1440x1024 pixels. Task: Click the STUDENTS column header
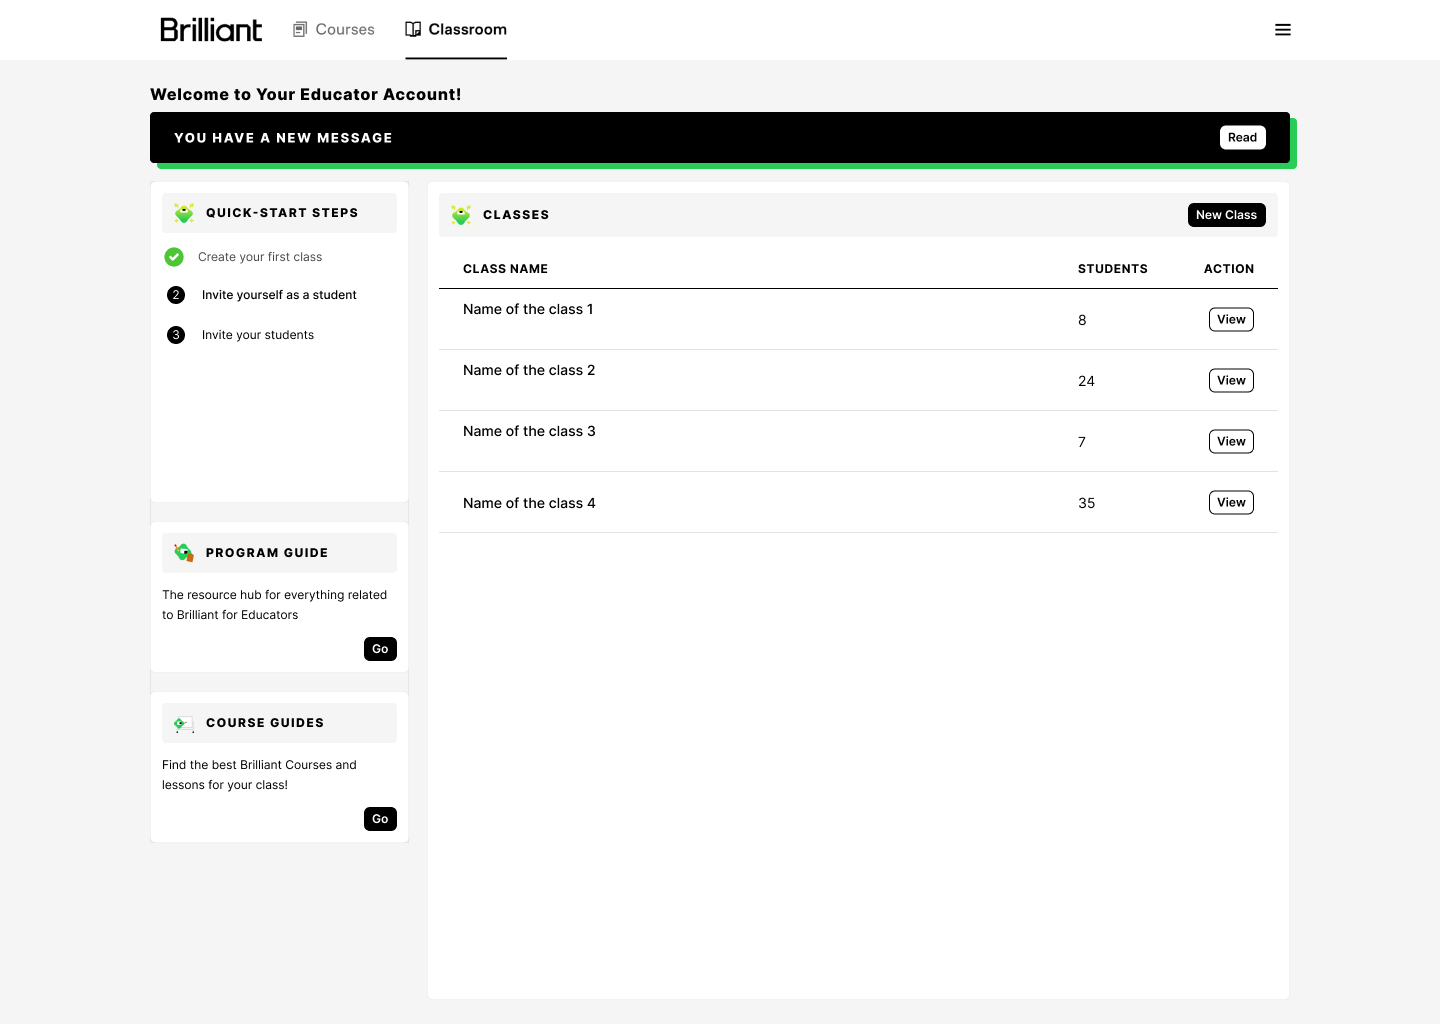pos(1113,269)
